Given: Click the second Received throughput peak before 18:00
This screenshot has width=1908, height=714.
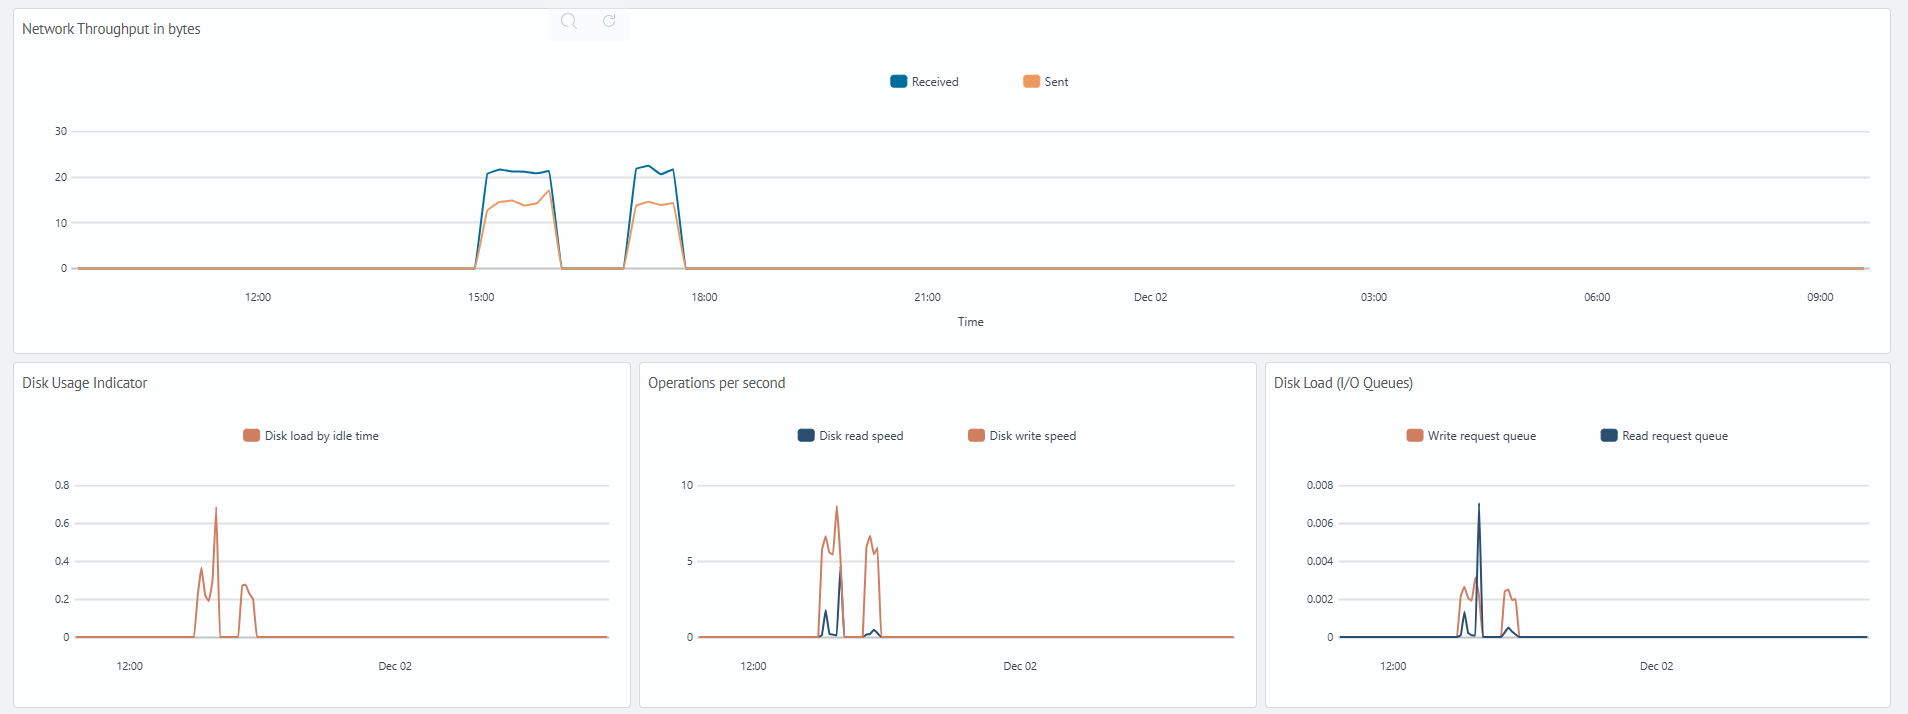Looking at the screenshot, I should (648, 166).
